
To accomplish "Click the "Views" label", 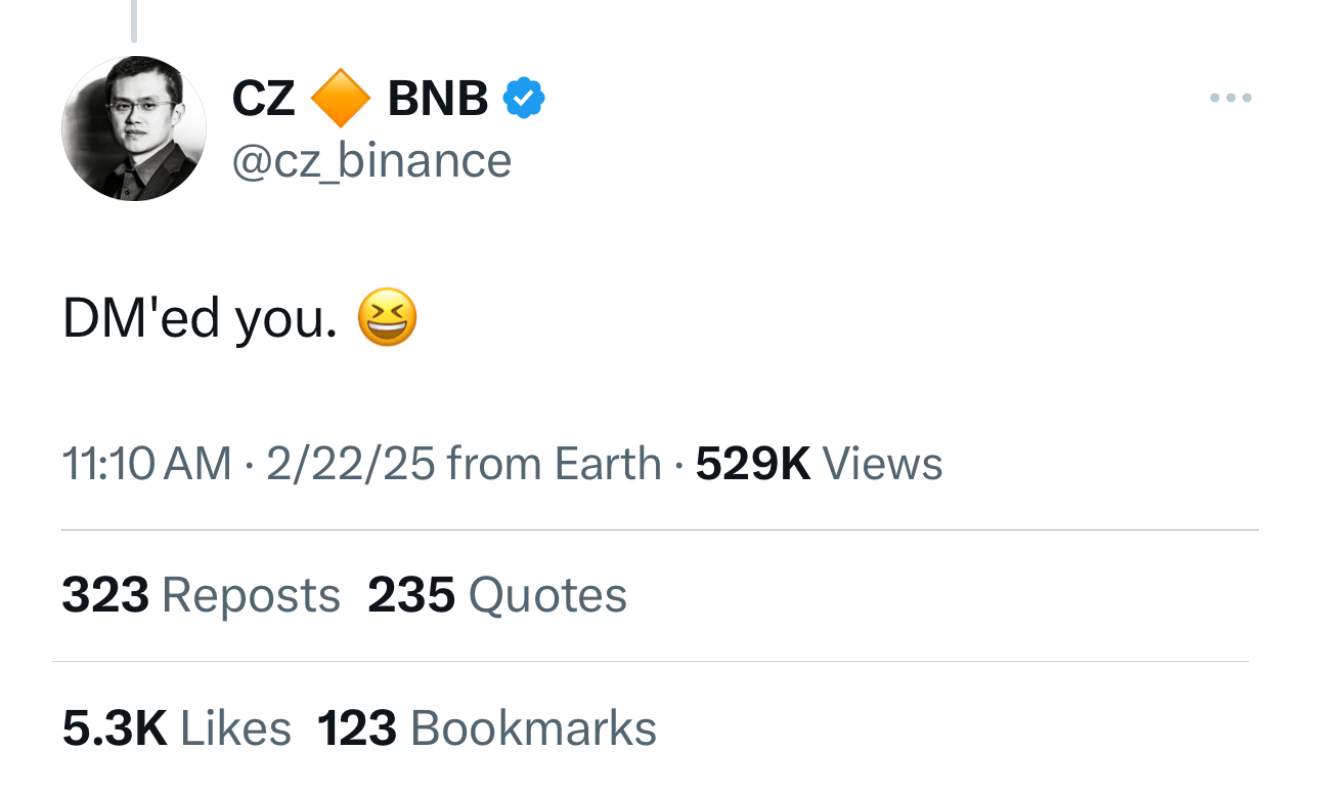I will (x=882, y=464).
